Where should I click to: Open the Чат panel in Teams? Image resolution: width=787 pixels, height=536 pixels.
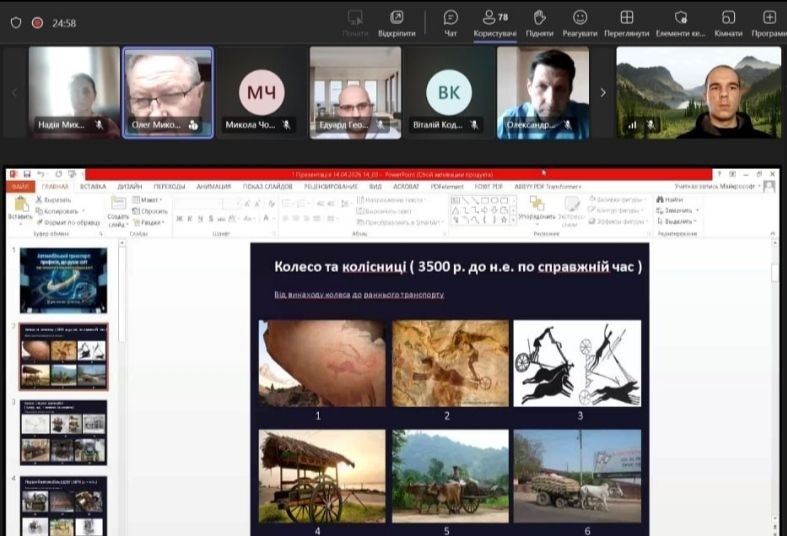pyautogui.click(x=451, y=18)
